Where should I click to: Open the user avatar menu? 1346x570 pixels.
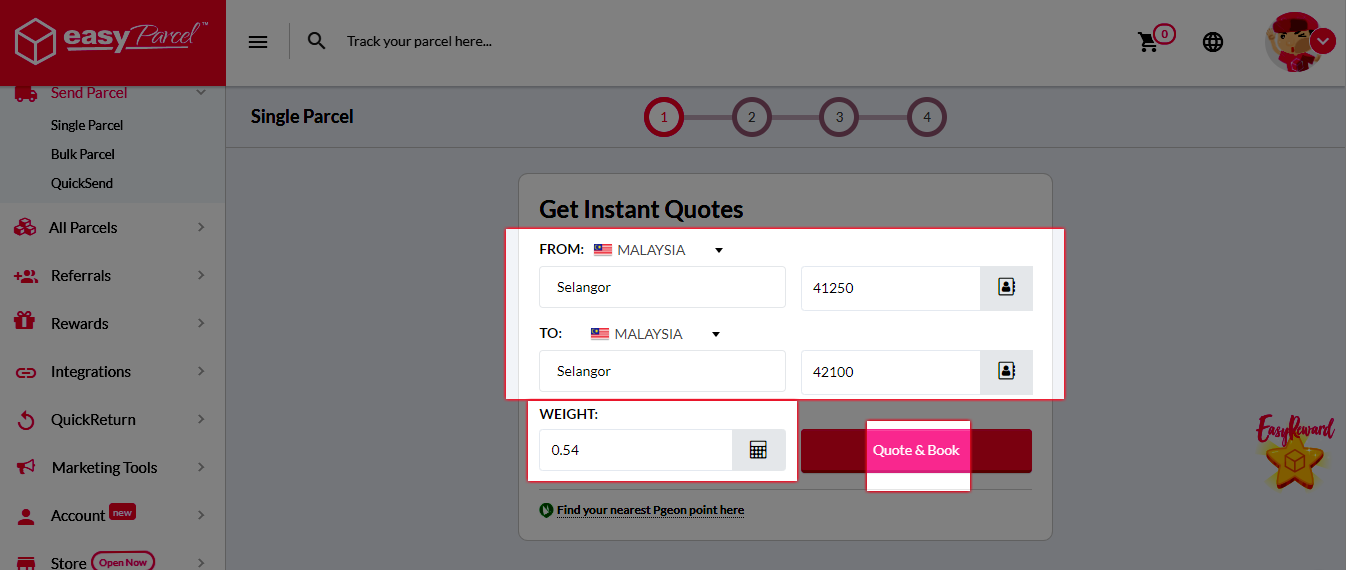1300,42
